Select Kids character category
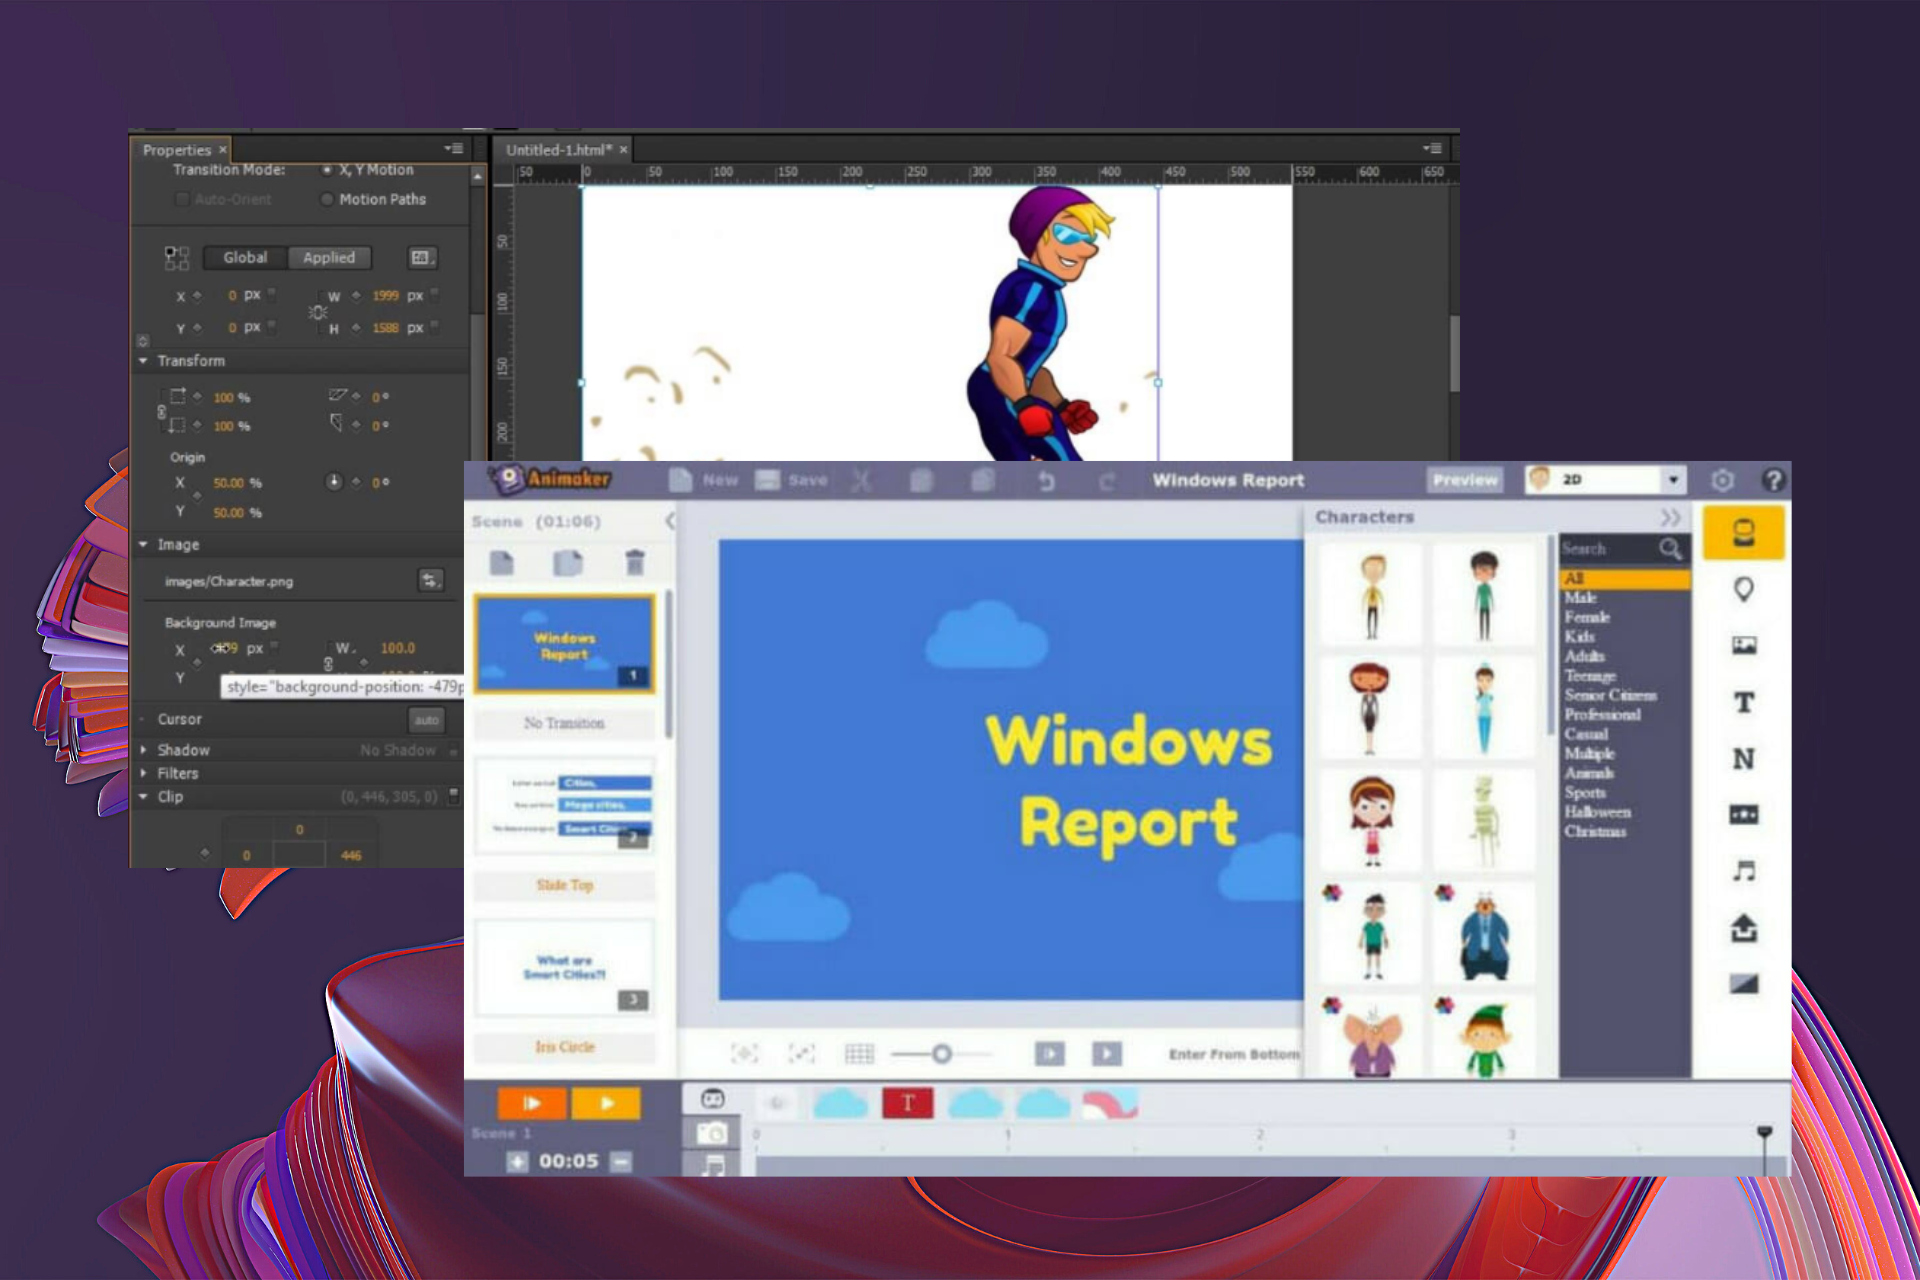 [1579, 636]
